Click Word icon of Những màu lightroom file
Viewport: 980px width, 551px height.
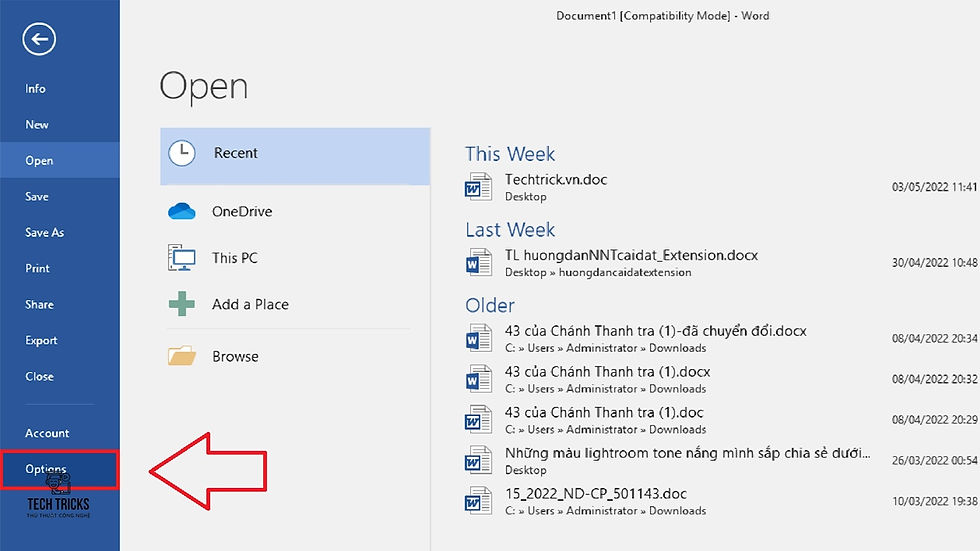click(478, 460)
